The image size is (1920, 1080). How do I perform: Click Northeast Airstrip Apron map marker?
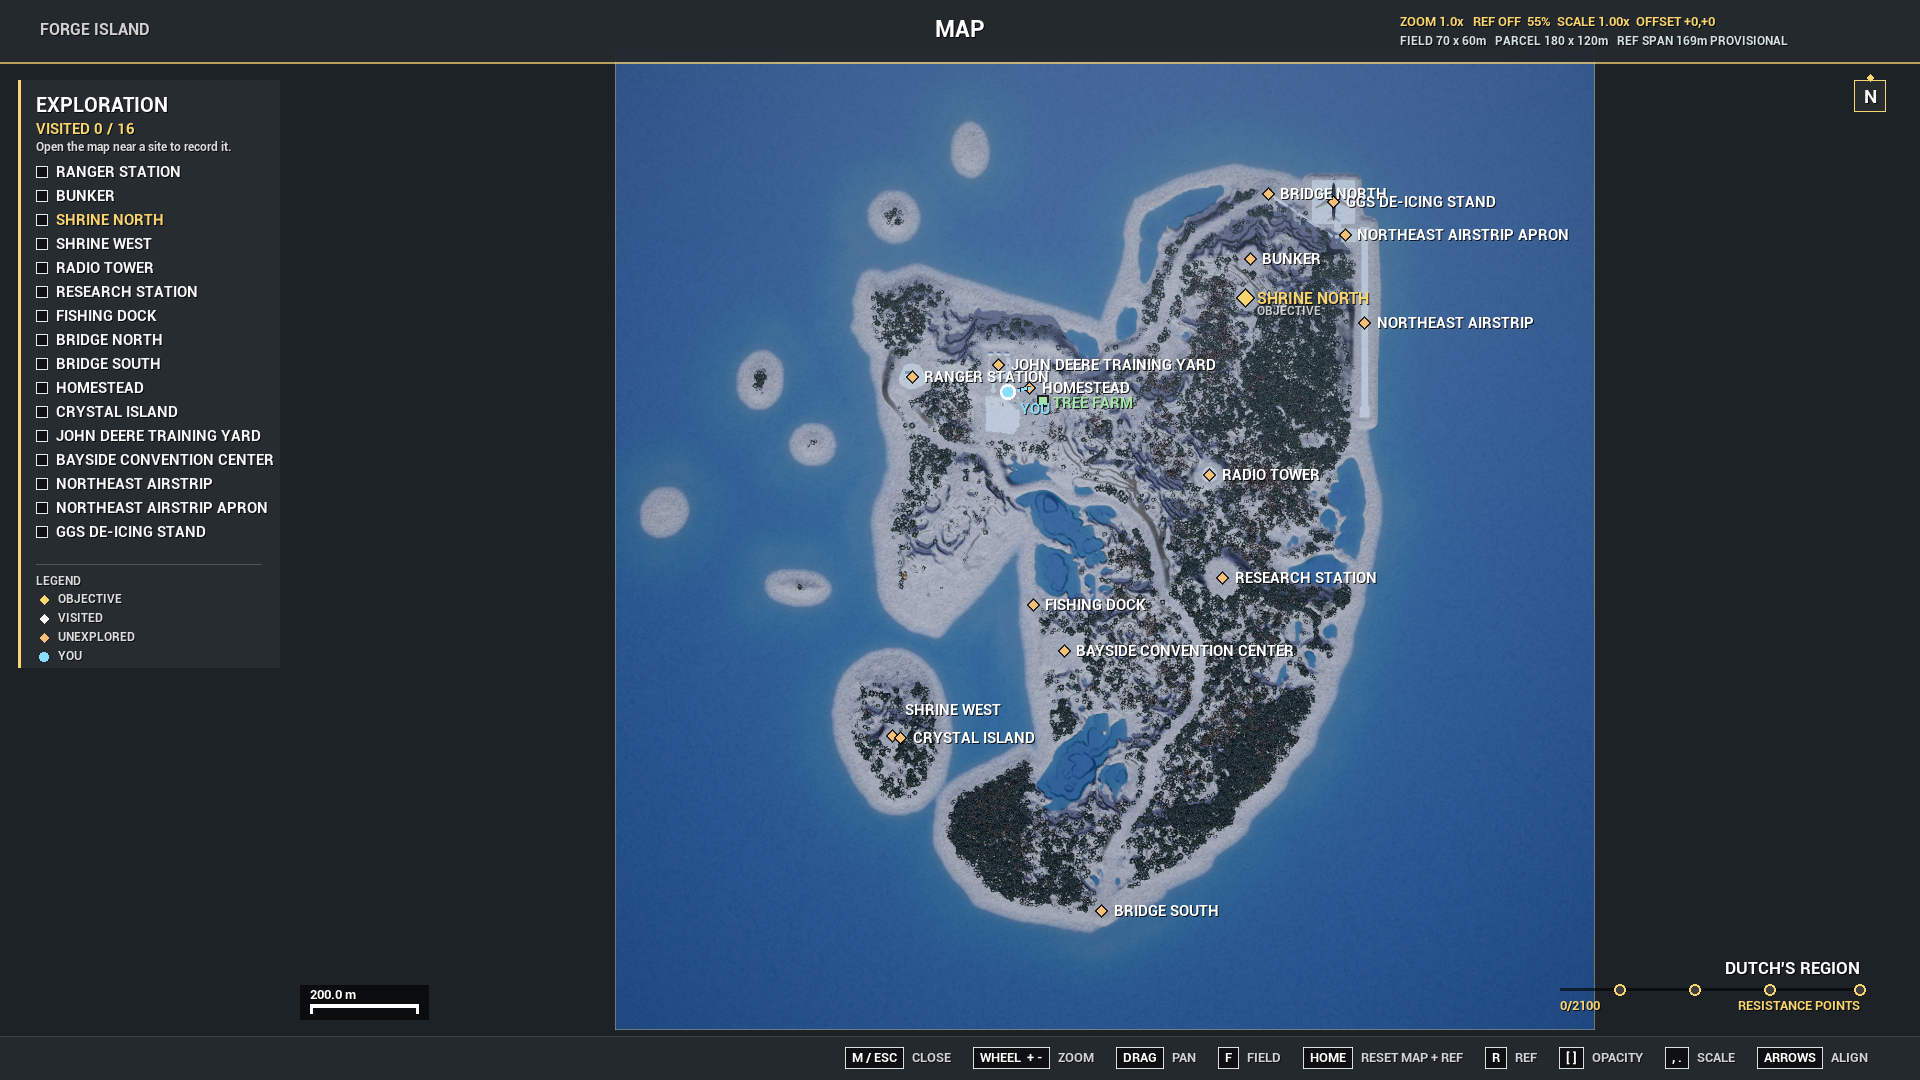pyautogui.click(x=1346, y=235)
